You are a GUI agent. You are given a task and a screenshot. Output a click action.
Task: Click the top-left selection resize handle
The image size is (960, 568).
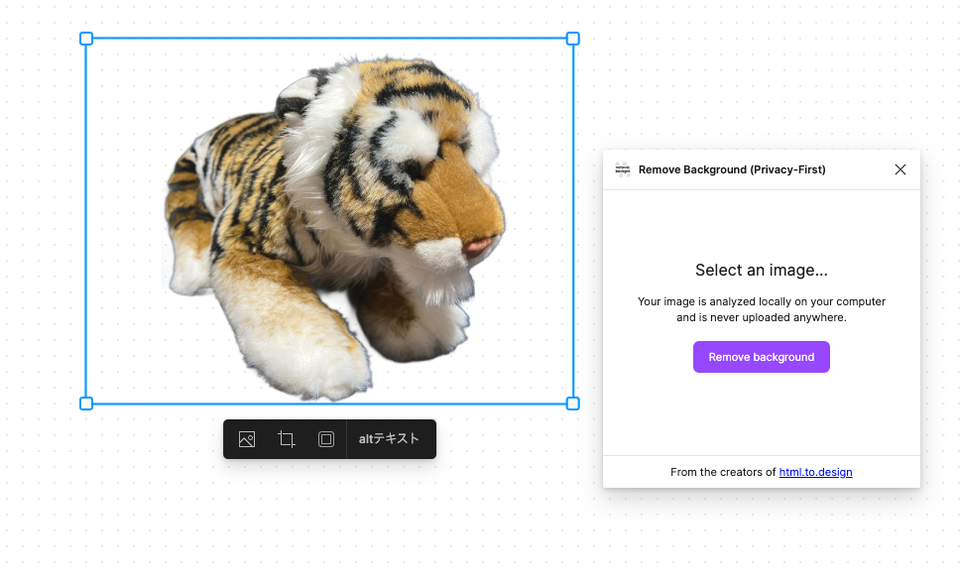[86, 39]
